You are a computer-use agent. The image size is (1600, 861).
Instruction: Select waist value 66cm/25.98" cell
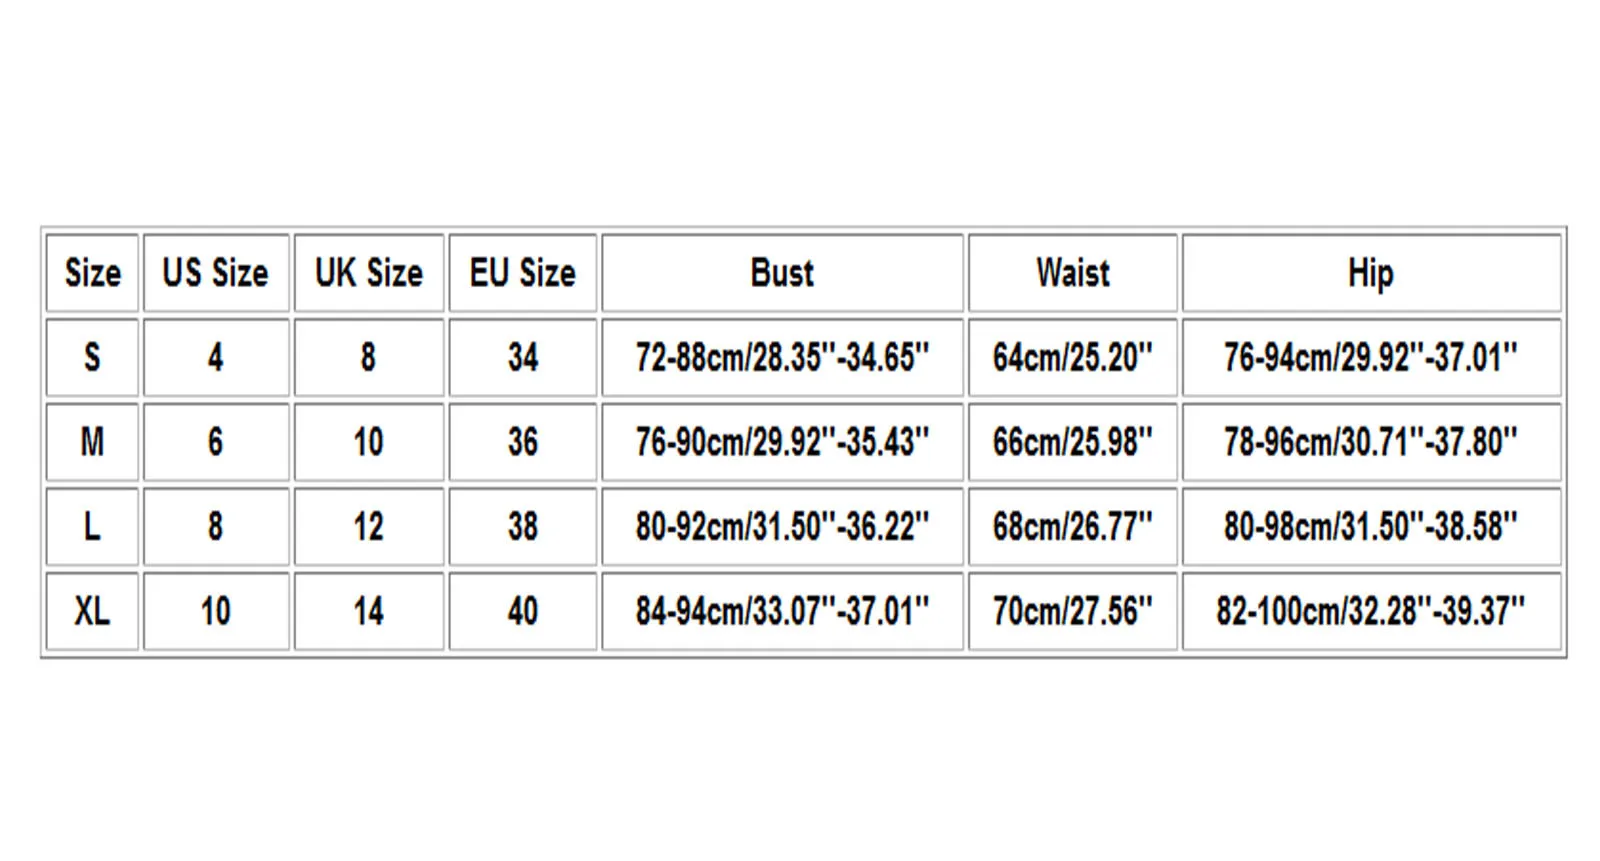click(x=1073, y=442)
